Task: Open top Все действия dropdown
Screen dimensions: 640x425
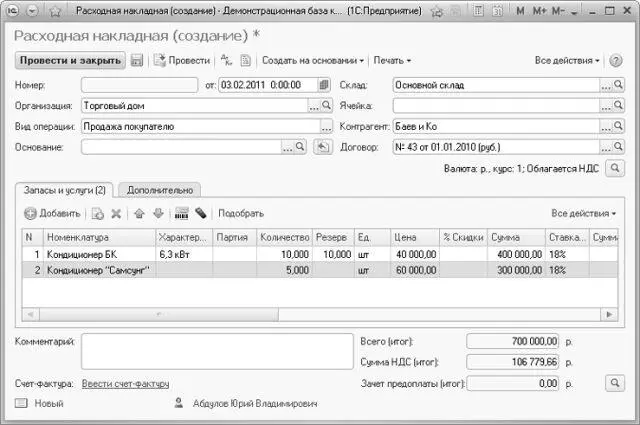Action: coord(567,60)
